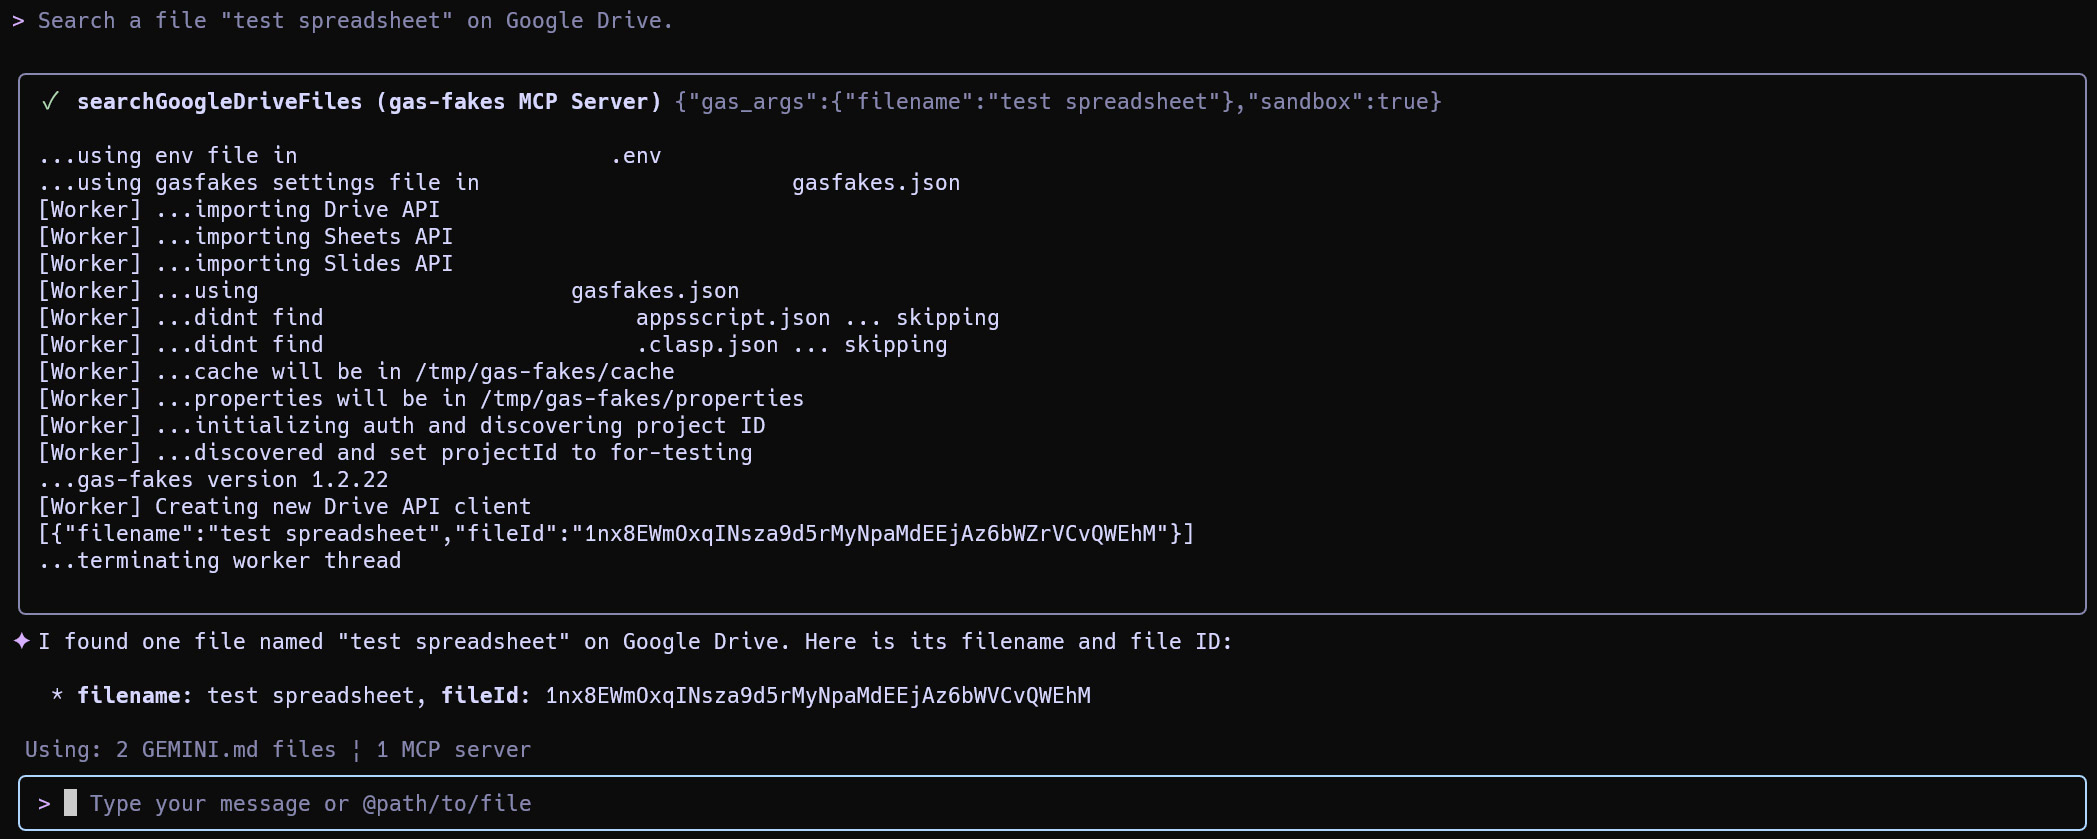Click the bold fileId label in response
Screen dimensions: 2097x839
pyautogui.click(x=485, y=696)
